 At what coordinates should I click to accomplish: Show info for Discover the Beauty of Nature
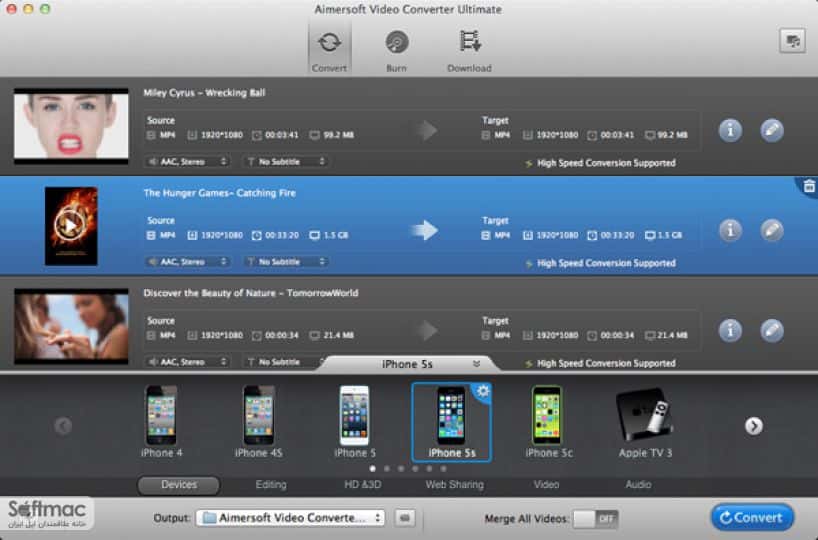click(730, 330)
